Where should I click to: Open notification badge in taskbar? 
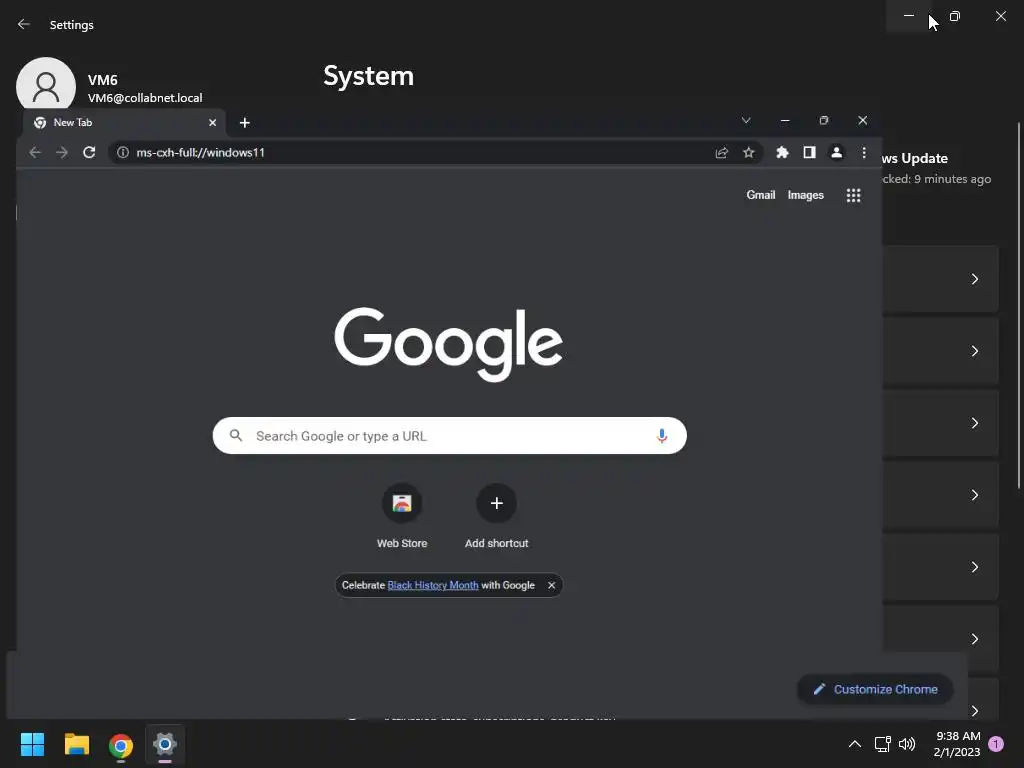tap(996, 744)
